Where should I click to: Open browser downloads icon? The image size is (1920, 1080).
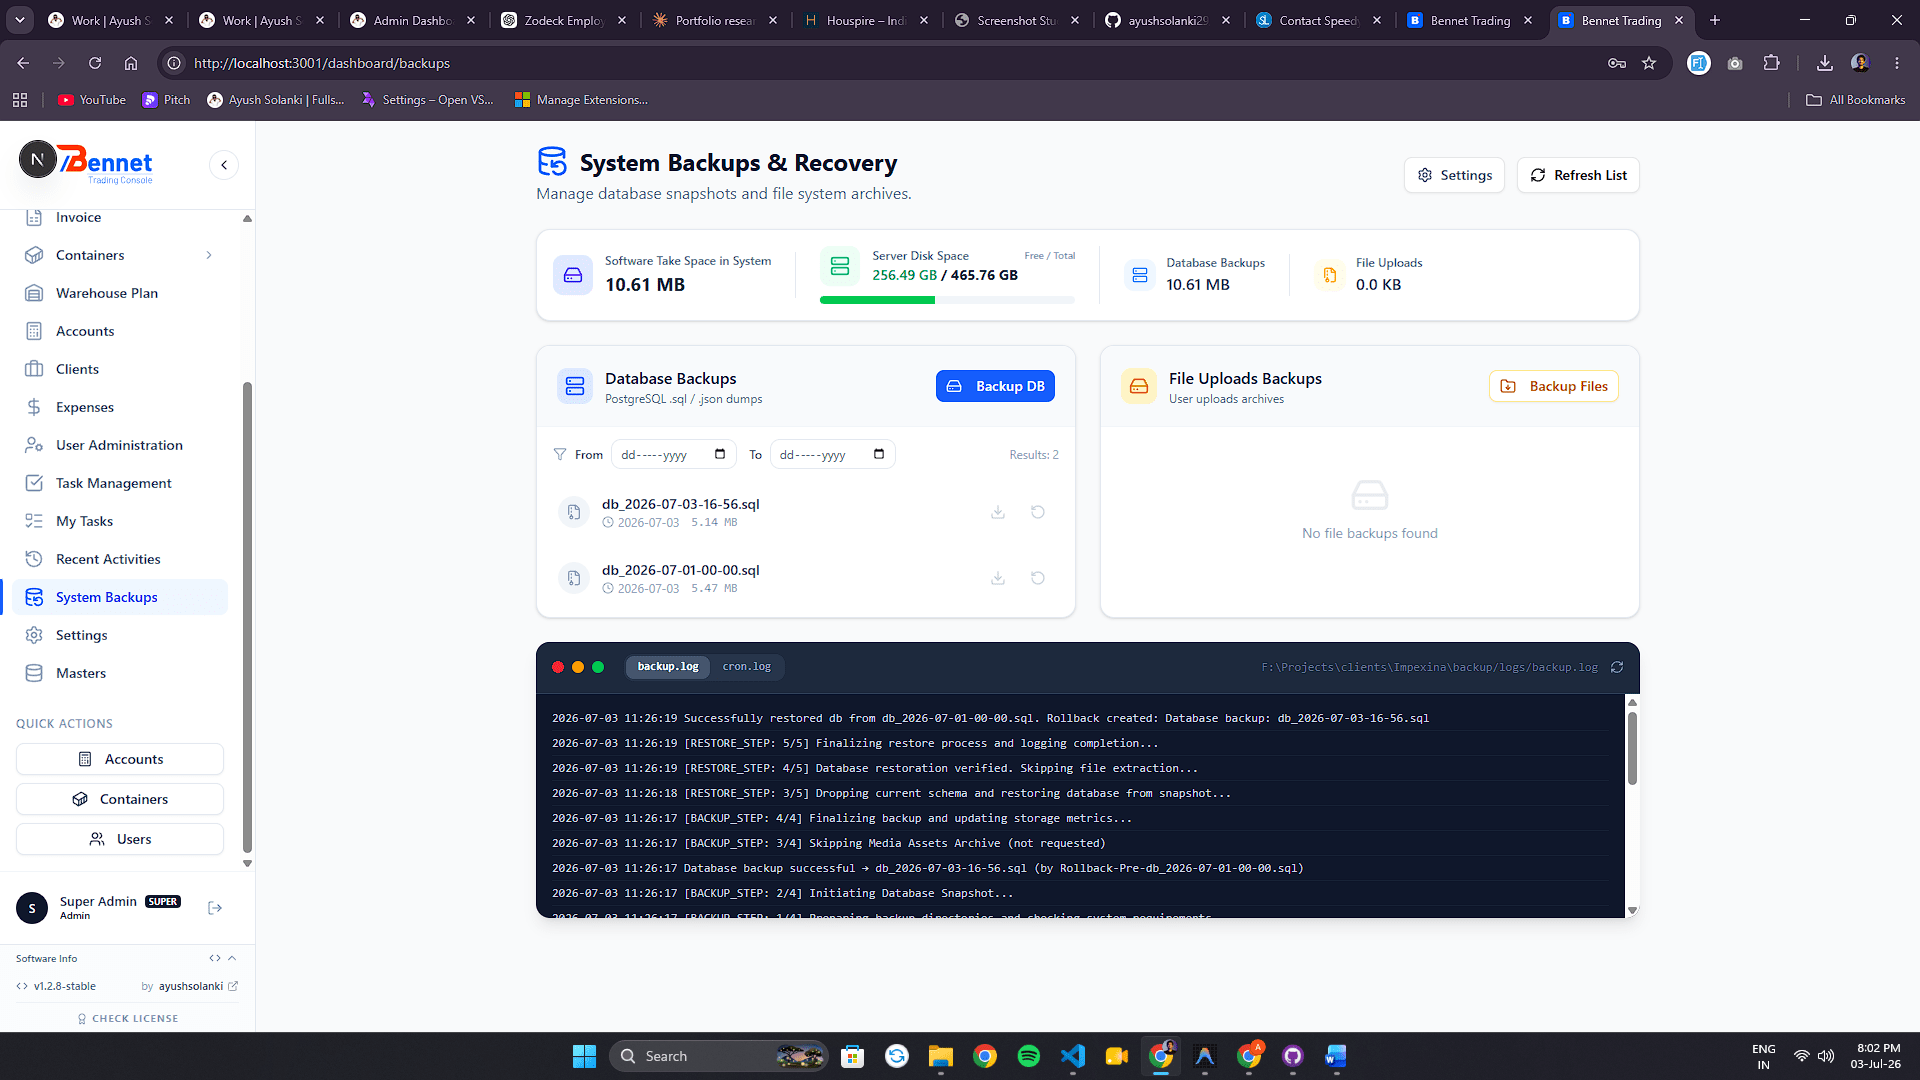[1825, 63]
